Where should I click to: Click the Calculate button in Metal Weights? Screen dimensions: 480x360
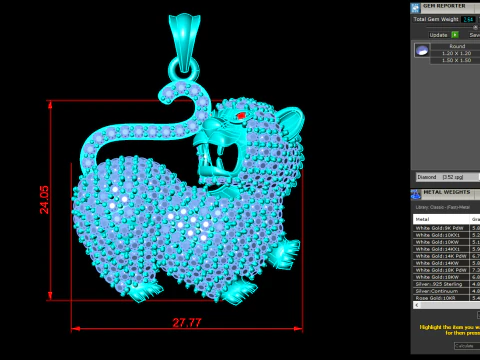[467, 346]
